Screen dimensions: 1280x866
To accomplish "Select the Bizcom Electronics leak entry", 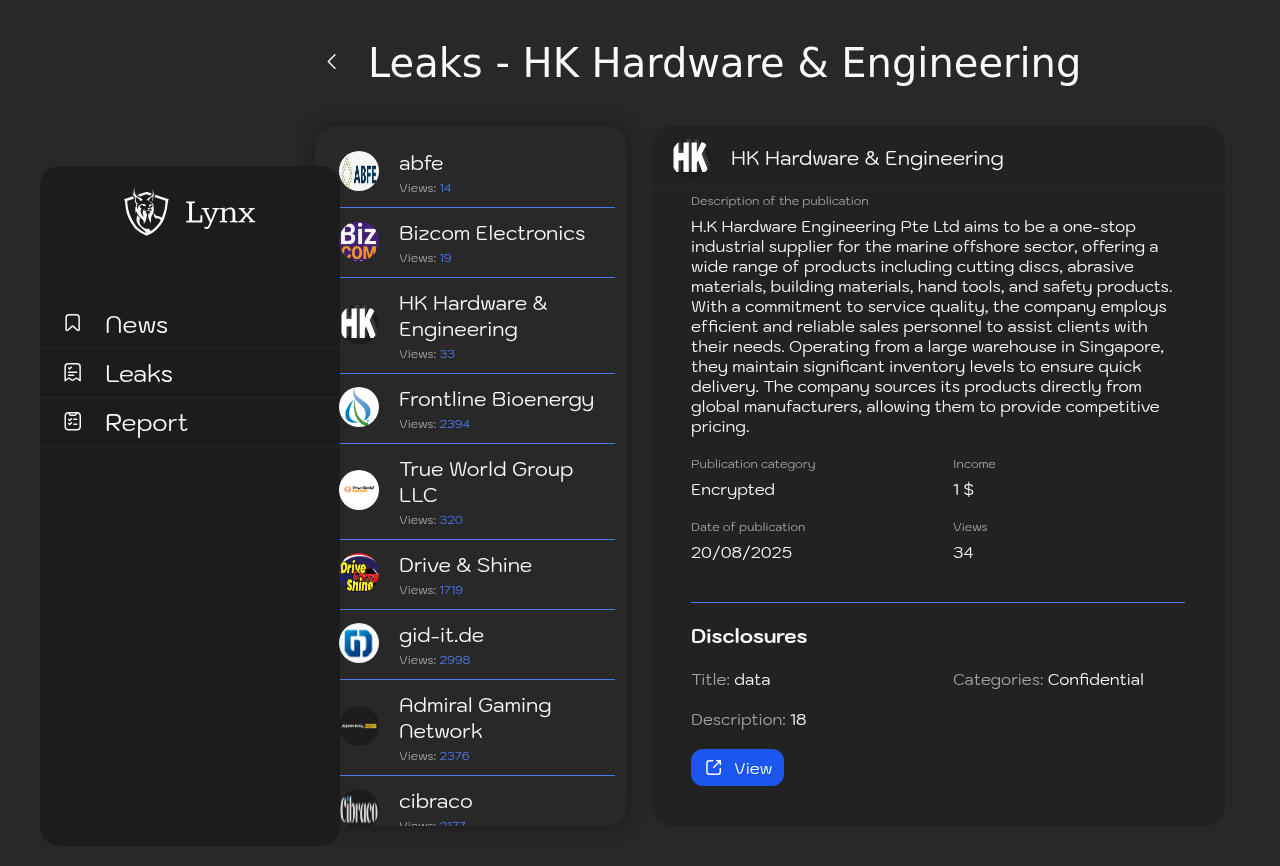I will click(477, 243).
